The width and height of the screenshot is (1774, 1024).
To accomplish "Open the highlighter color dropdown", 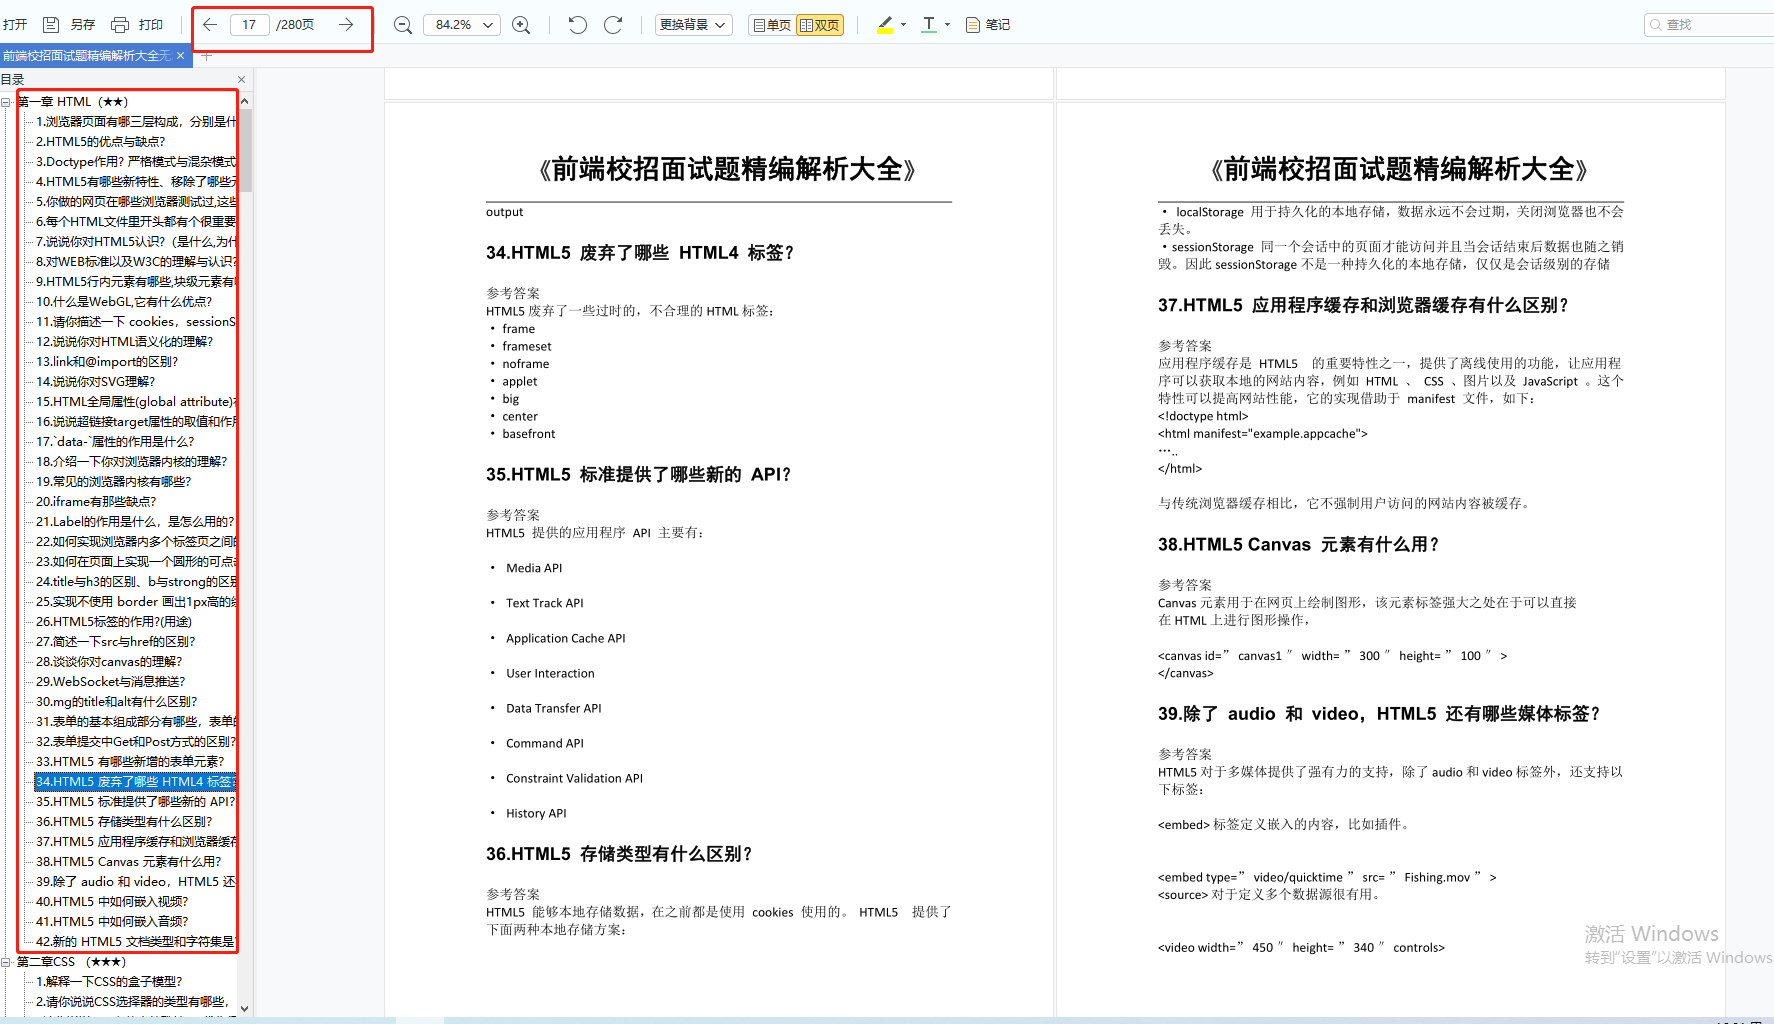I will (901, 24).
